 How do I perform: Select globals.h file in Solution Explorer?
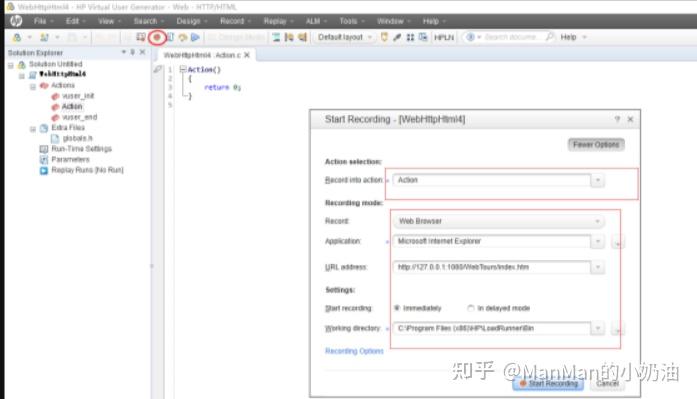point(77,138)
